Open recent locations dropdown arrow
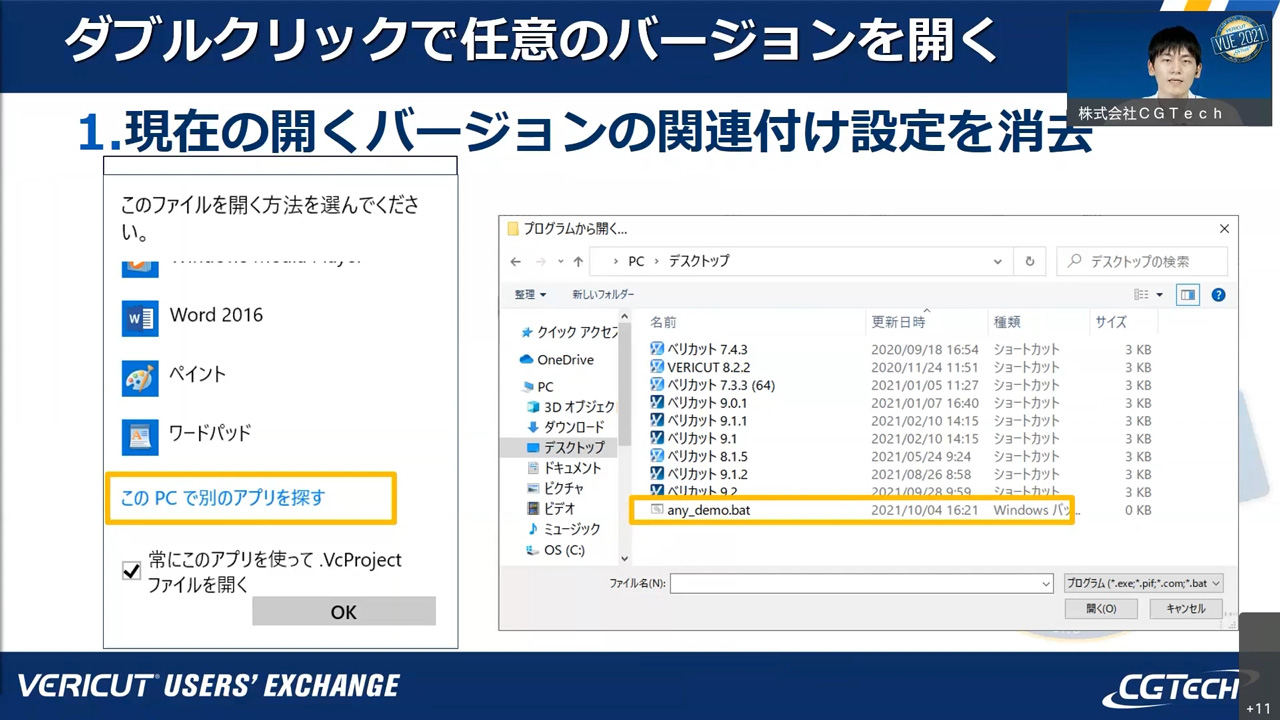The width and height of the screenshot is (1280, 720). (x=559, y=262)
